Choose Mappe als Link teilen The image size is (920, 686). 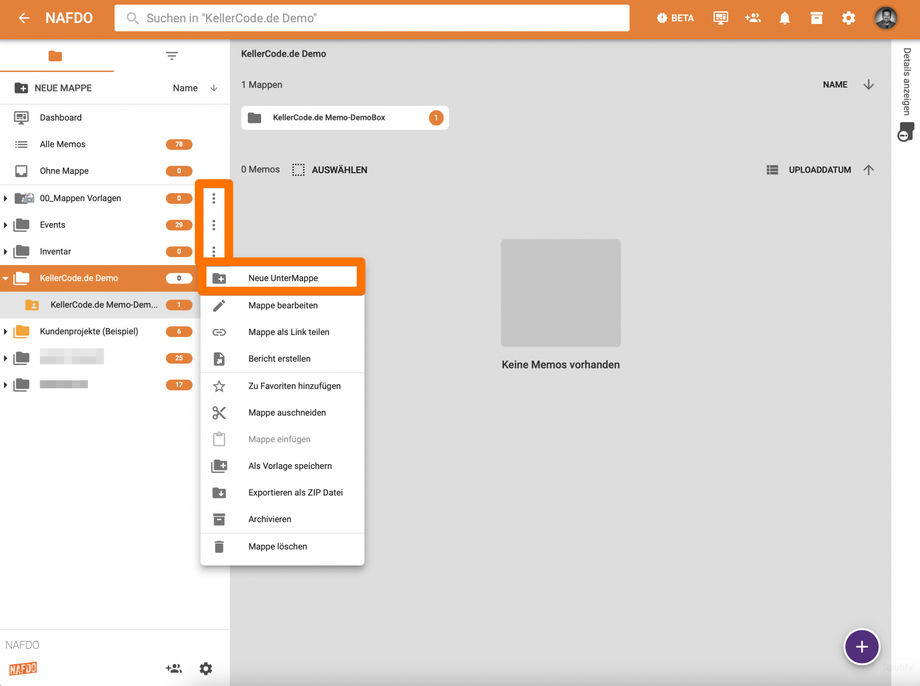tap(282, 332)
